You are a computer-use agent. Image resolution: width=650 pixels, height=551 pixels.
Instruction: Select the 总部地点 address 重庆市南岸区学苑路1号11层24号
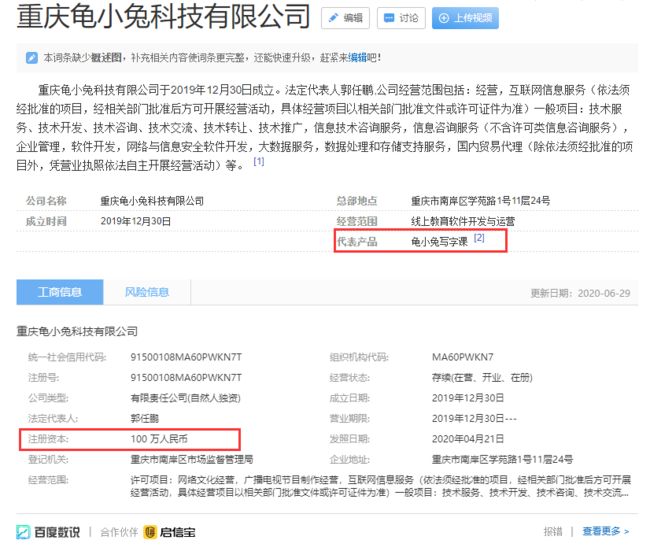click(480, 201)
